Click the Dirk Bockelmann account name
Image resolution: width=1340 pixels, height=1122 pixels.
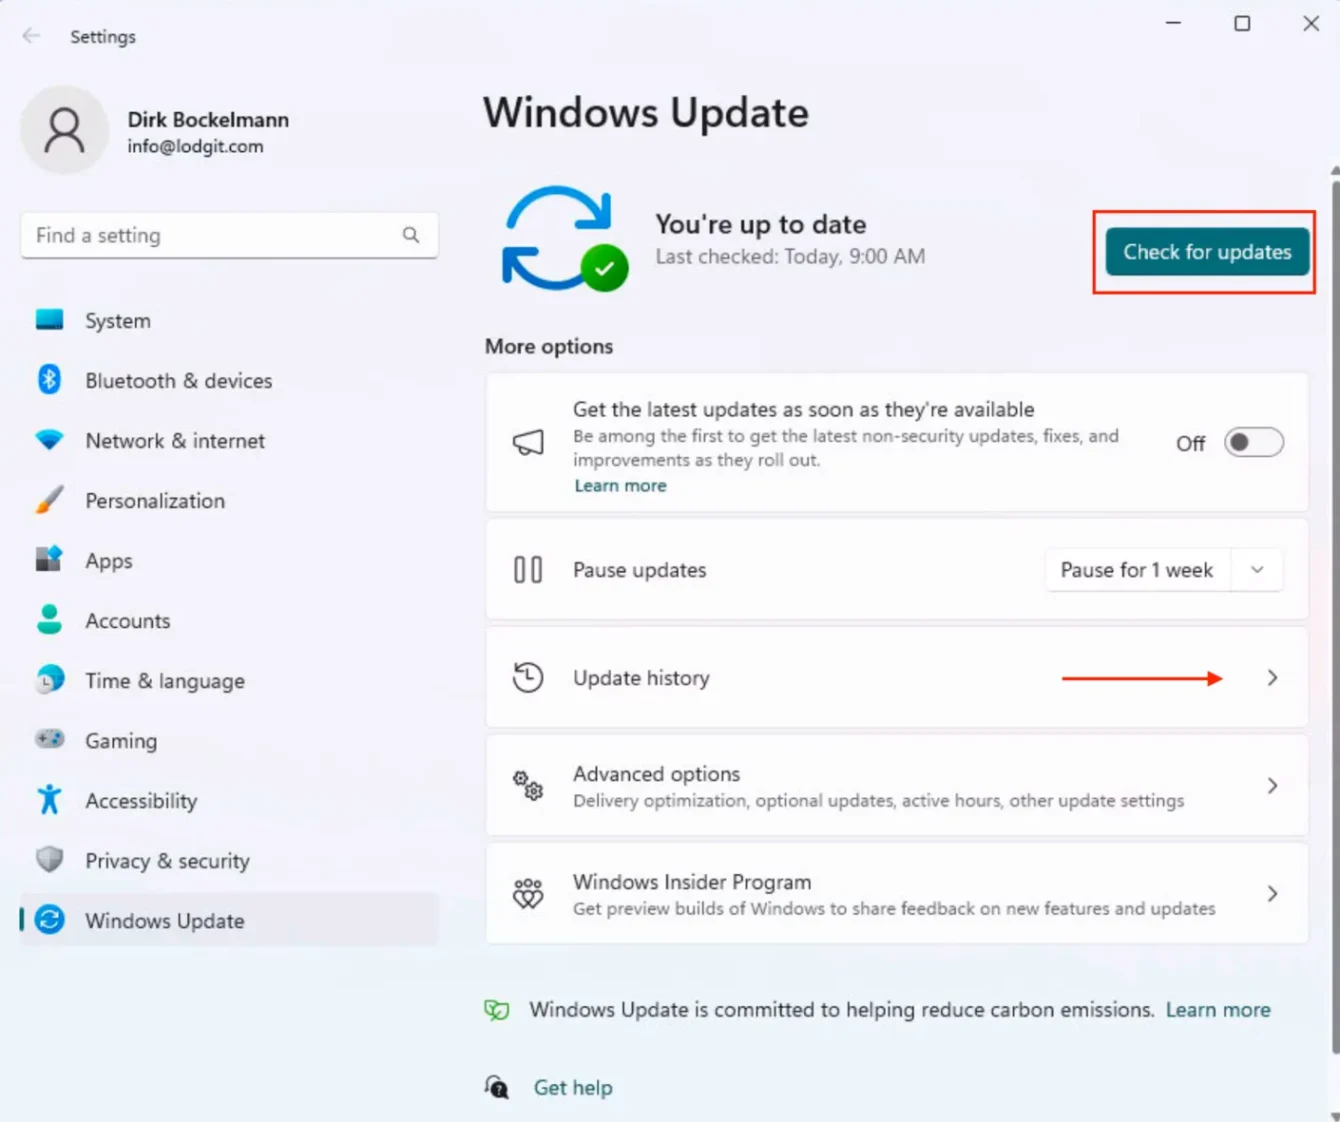click(208, 119)
